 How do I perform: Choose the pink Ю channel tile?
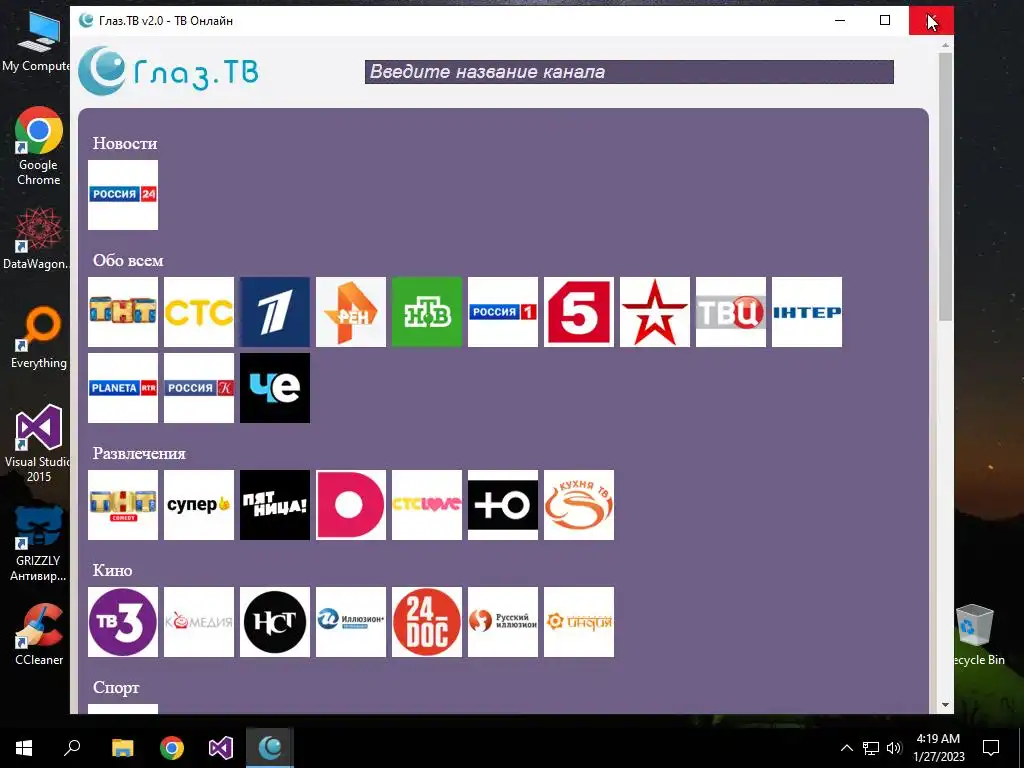pyautogui.click(x=351, y=505)
